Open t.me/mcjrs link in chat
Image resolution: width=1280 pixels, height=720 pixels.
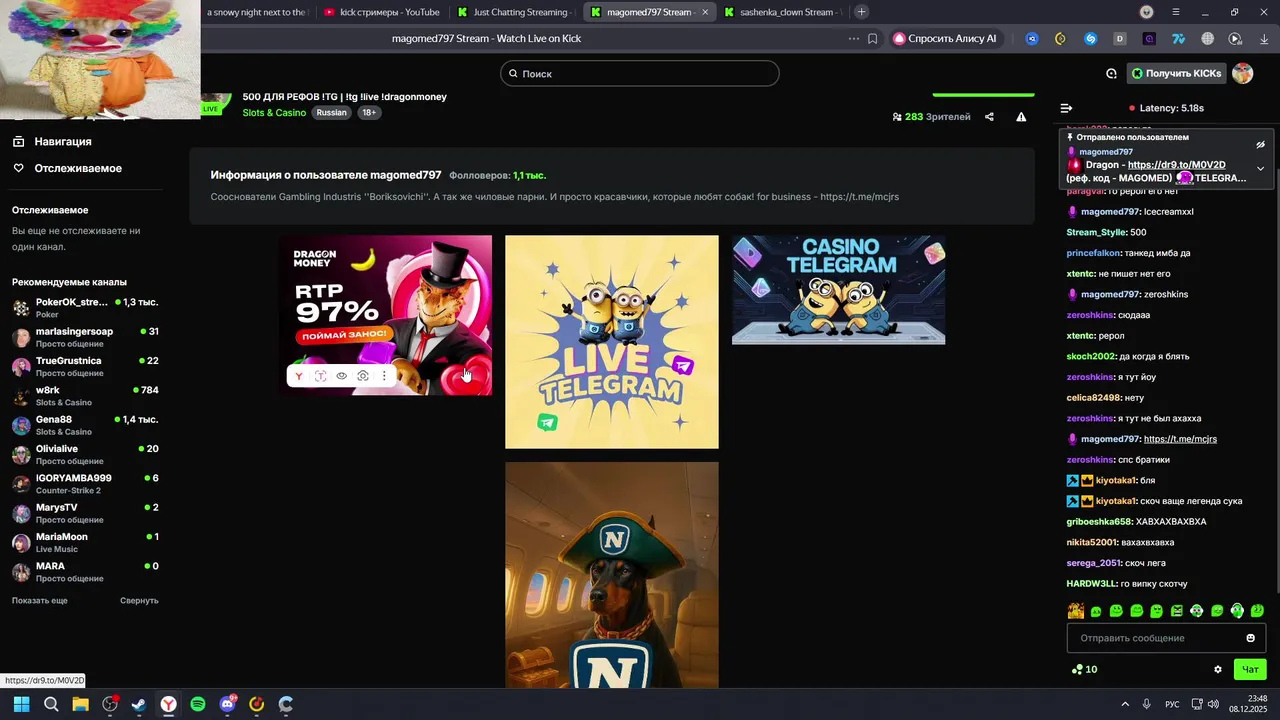[1180, 439]
